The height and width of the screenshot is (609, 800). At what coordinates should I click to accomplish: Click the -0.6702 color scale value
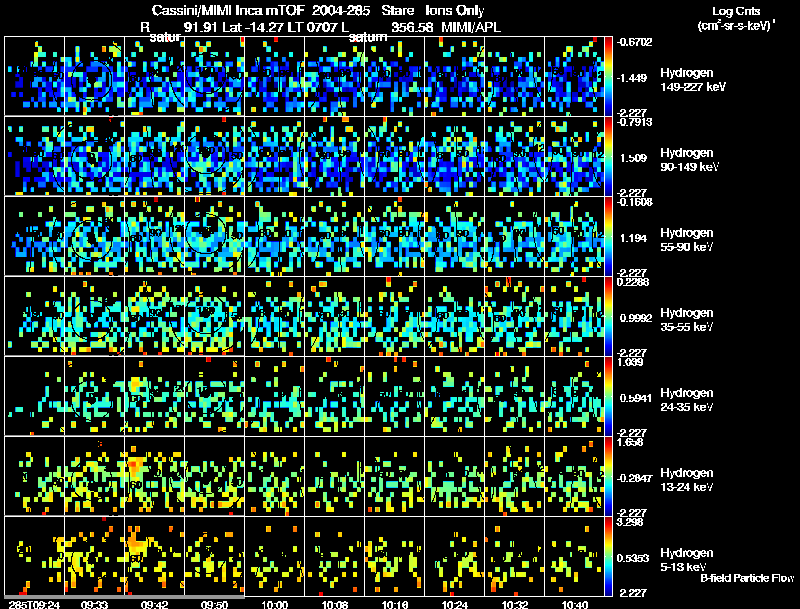pyautogui.click(x=634, y=42)
